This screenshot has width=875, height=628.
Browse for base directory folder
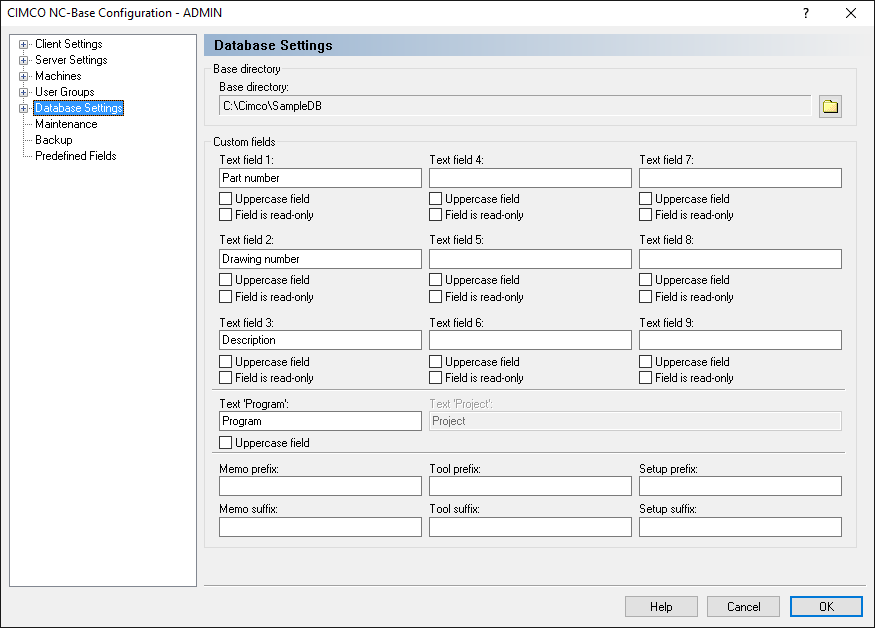point(830,106)
